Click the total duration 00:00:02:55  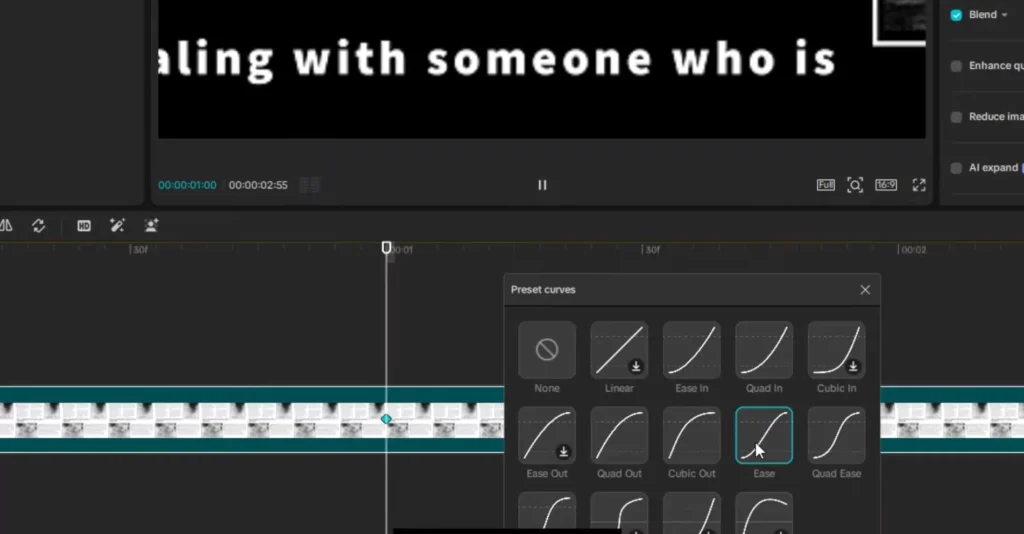point(258,185)
